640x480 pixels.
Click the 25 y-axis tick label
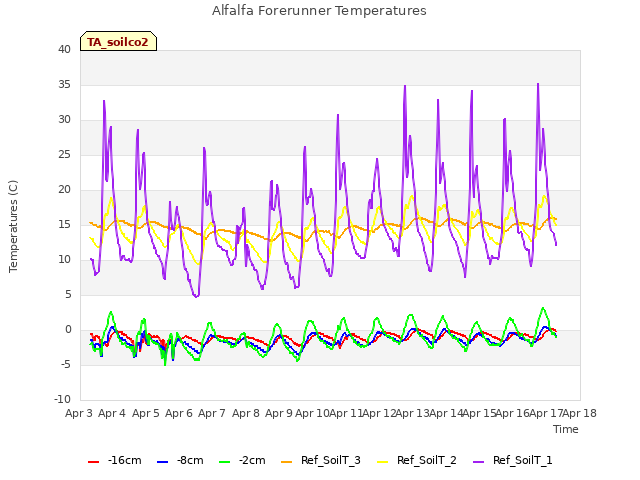point(64,155)
